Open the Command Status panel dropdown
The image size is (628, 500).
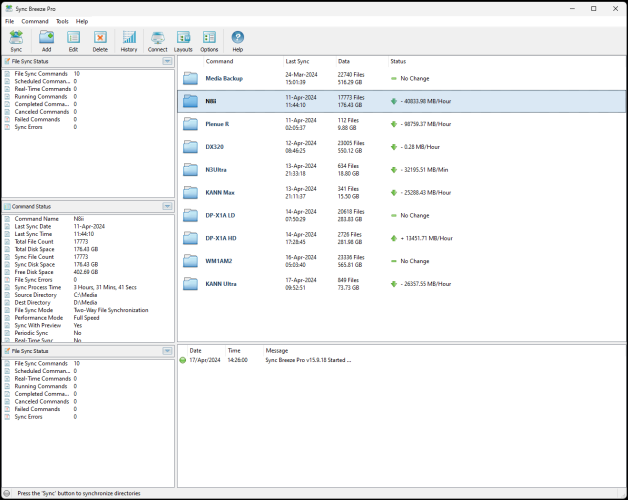pos(167,206)
